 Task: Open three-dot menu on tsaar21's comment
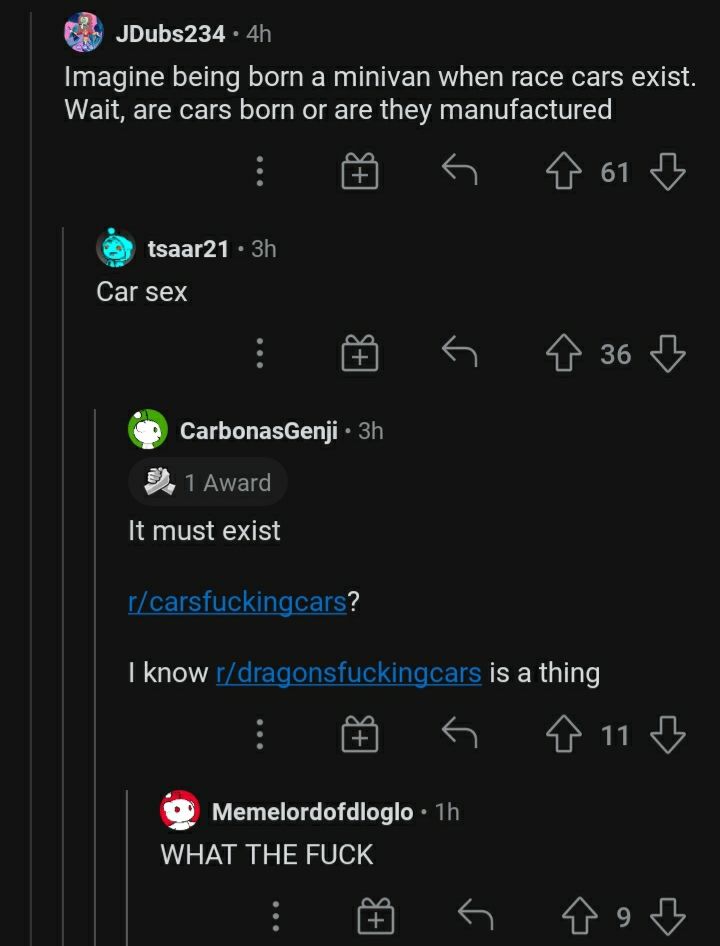(259, 353)
